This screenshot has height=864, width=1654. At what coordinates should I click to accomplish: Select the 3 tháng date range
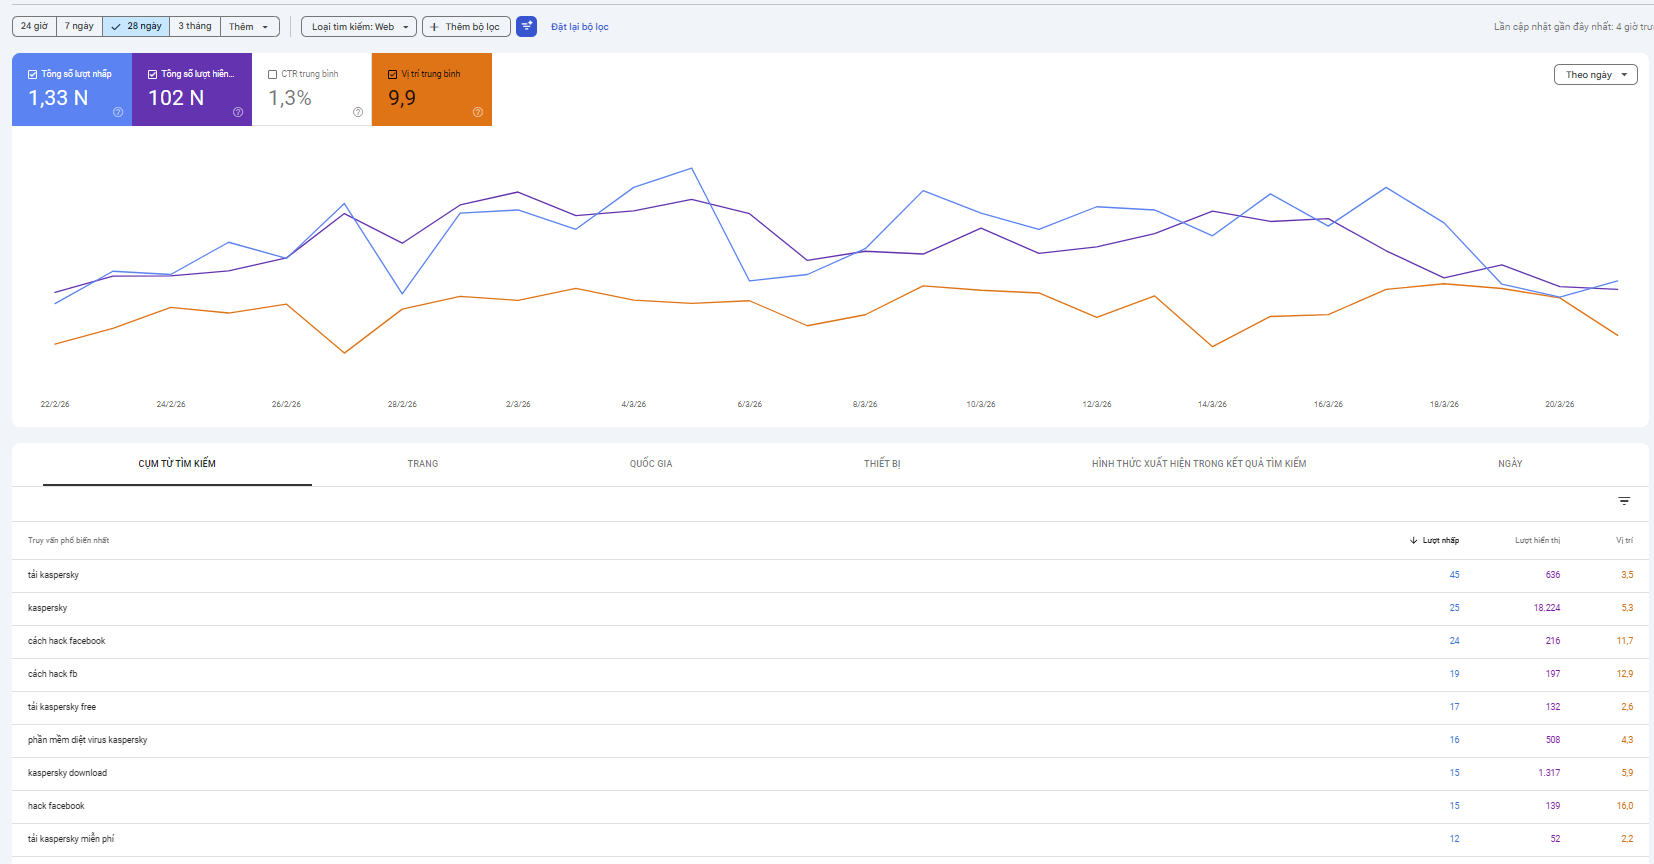(195, 26)
